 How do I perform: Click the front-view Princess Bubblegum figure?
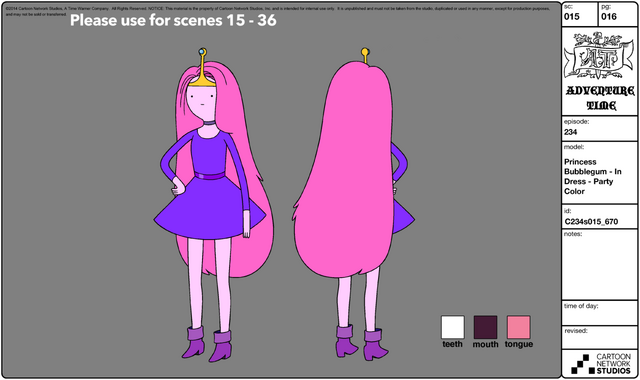coord(213,204)
